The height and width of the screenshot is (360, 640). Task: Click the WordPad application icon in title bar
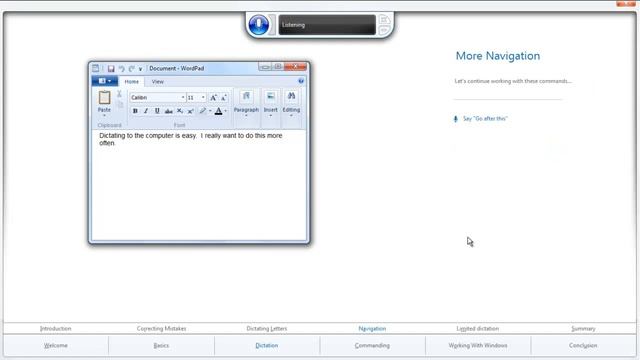point(96,68)
